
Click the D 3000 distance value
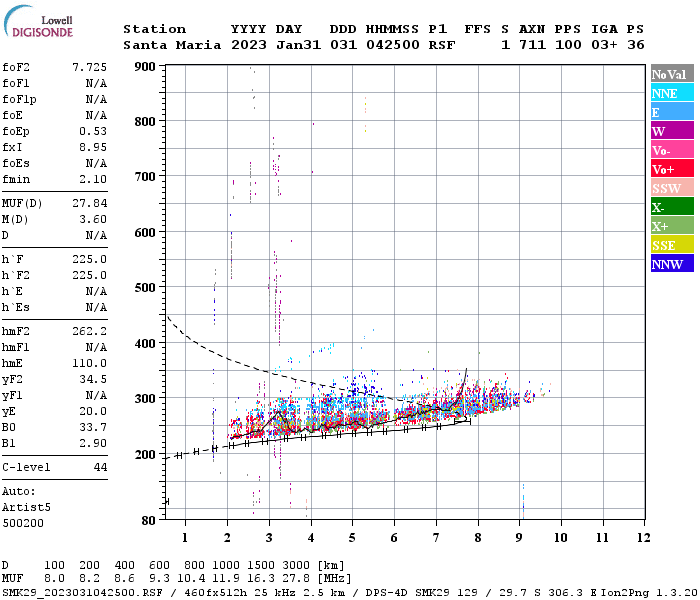tap(296, 566)
